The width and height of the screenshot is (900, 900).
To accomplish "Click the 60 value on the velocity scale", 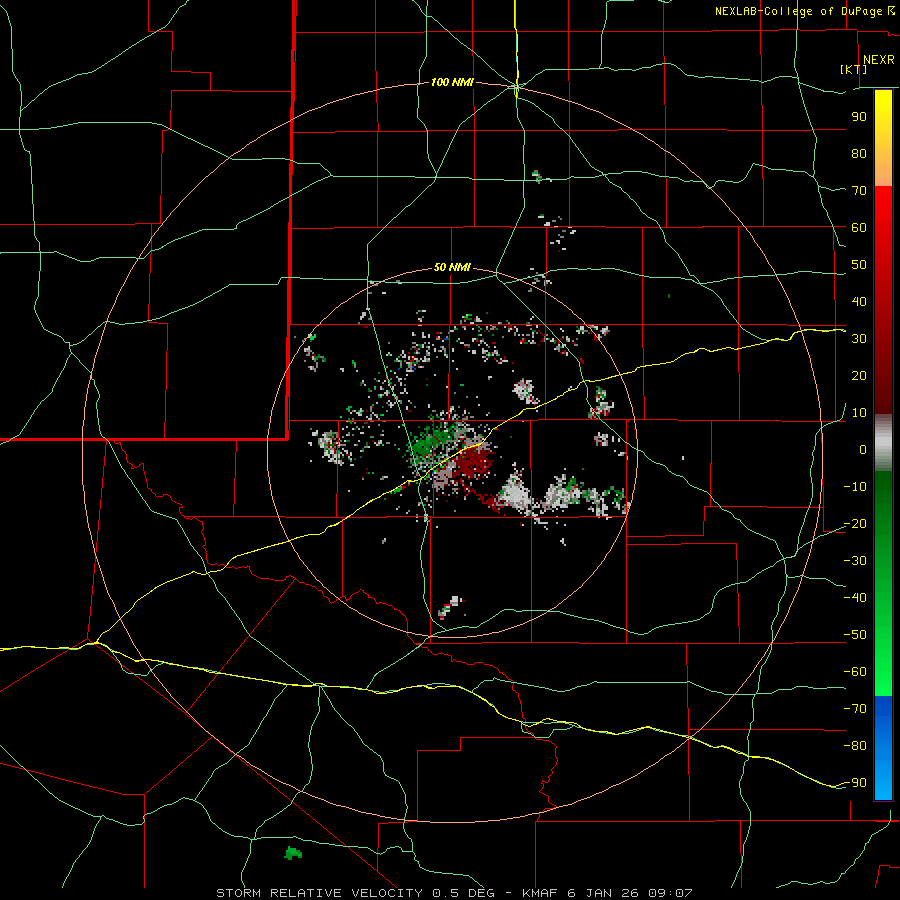I will [859, 227].
